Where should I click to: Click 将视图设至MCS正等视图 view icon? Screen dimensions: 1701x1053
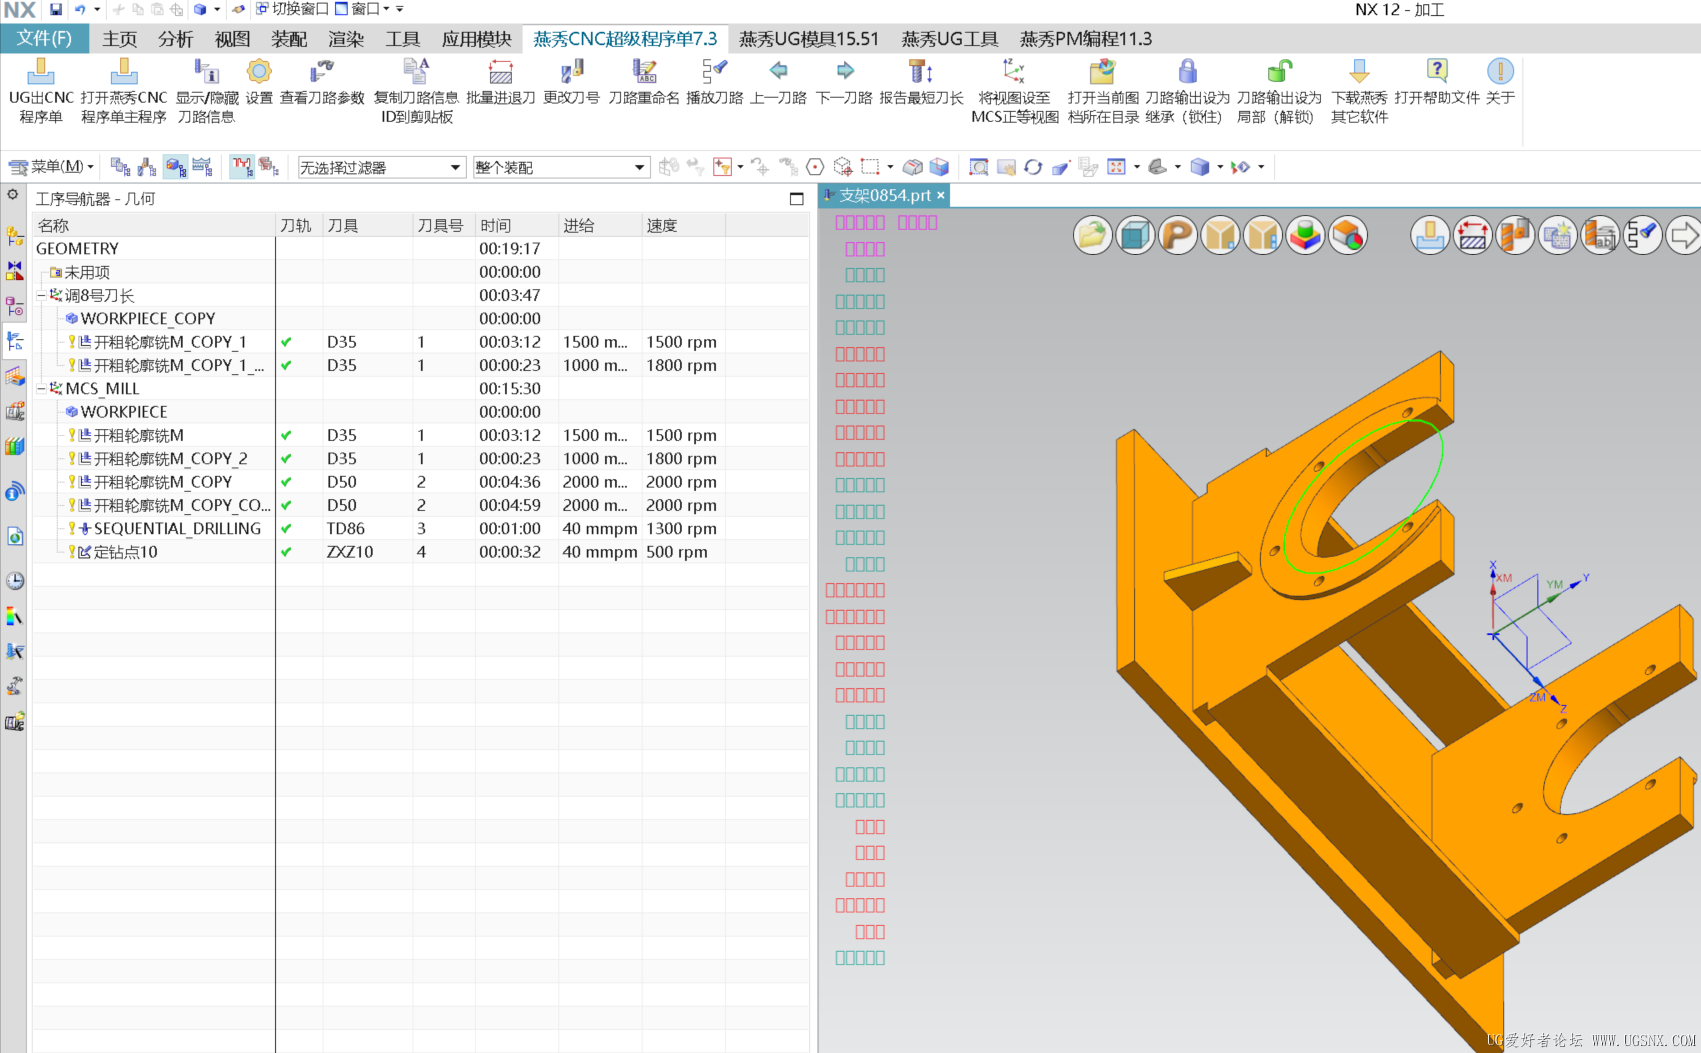coord(1014,72)
